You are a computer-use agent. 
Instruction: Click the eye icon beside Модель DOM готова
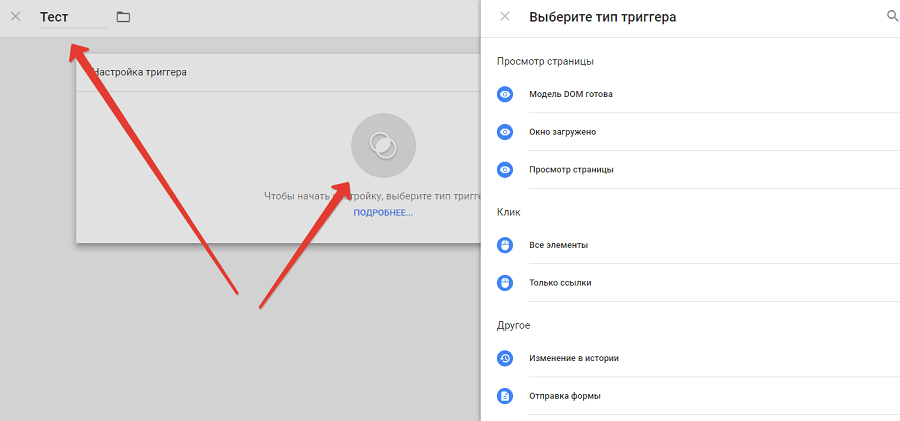pyautogui.click(x=505, y=94)
